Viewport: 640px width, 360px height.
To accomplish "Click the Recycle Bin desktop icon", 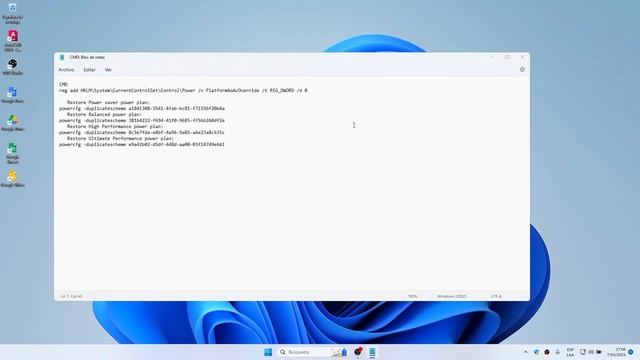I will coord(12,13).
